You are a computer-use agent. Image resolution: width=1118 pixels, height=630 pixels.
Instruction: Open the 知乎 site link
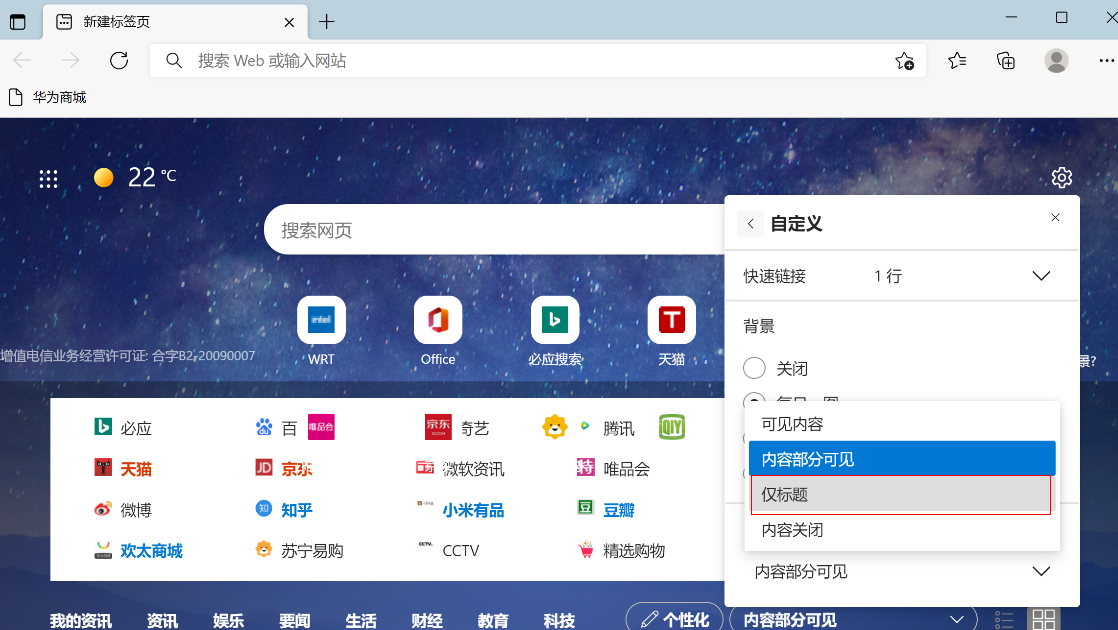click(x=296, y=510)
